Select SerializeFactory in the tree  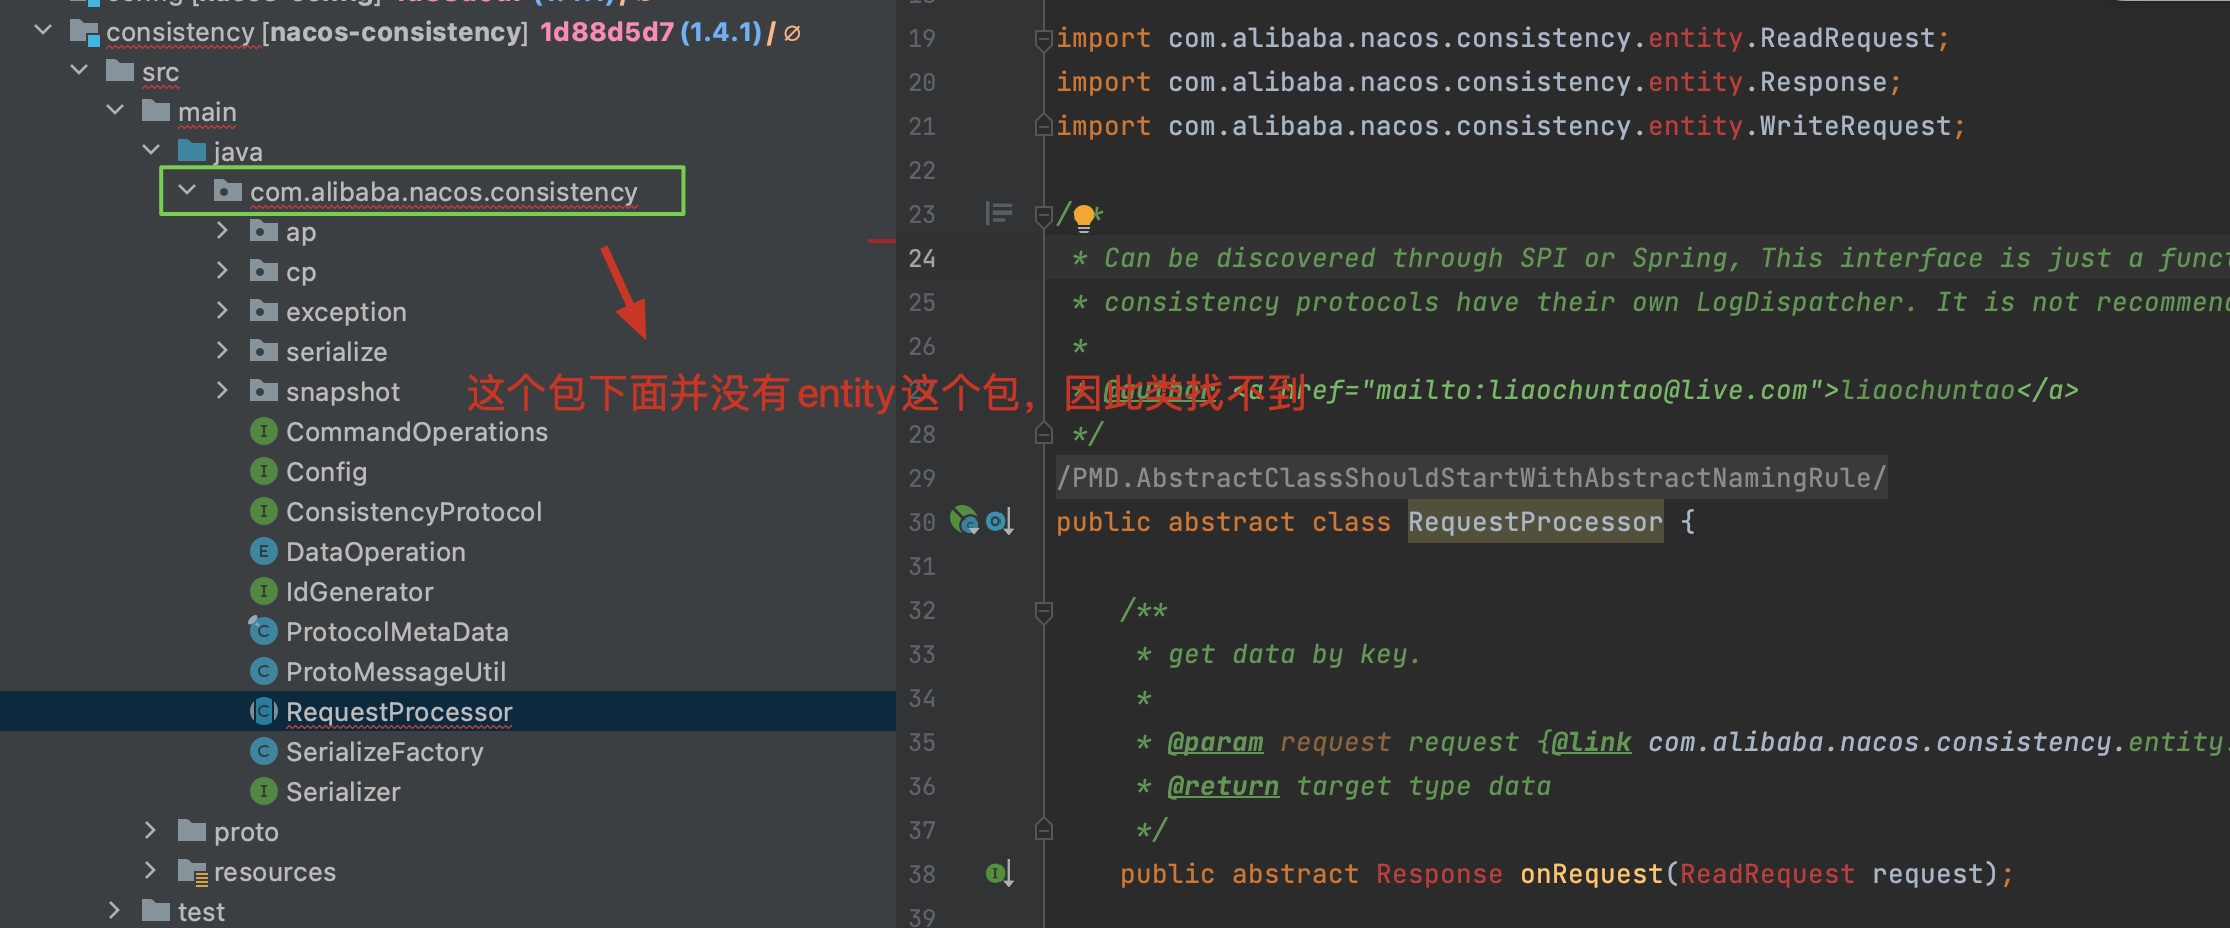pos(384,752)
